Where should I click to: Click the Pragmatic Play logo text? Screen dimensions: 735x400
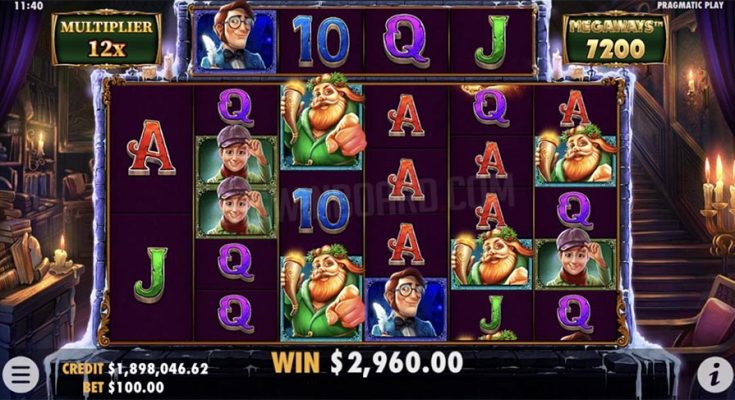(x=690, y=6)
